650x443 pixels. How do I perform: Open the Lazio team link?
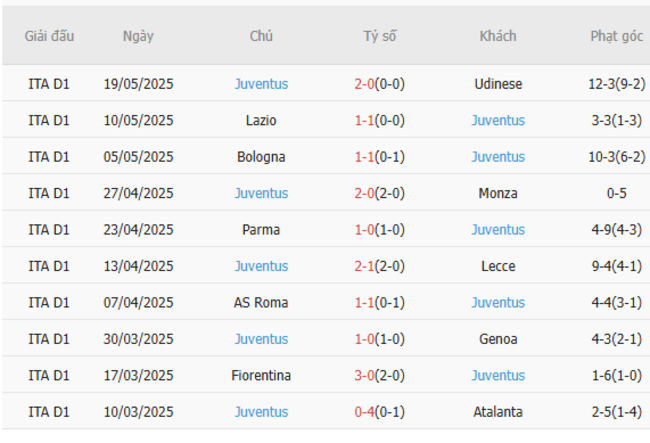261,120
